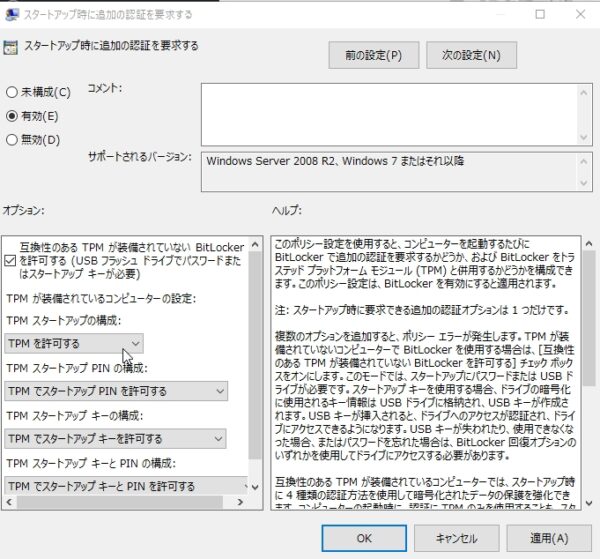Screen dimensions: 600x559
Task: Select the 有効(E) radio button
Action: click(x=11, y=116)
